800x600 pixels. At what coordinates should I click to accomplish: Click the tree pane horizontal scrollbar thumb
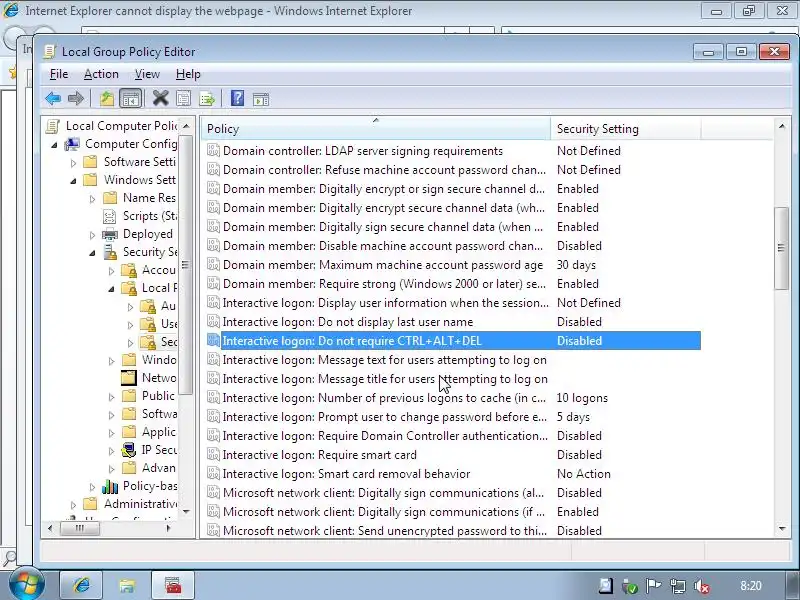(x=80, y=528)
